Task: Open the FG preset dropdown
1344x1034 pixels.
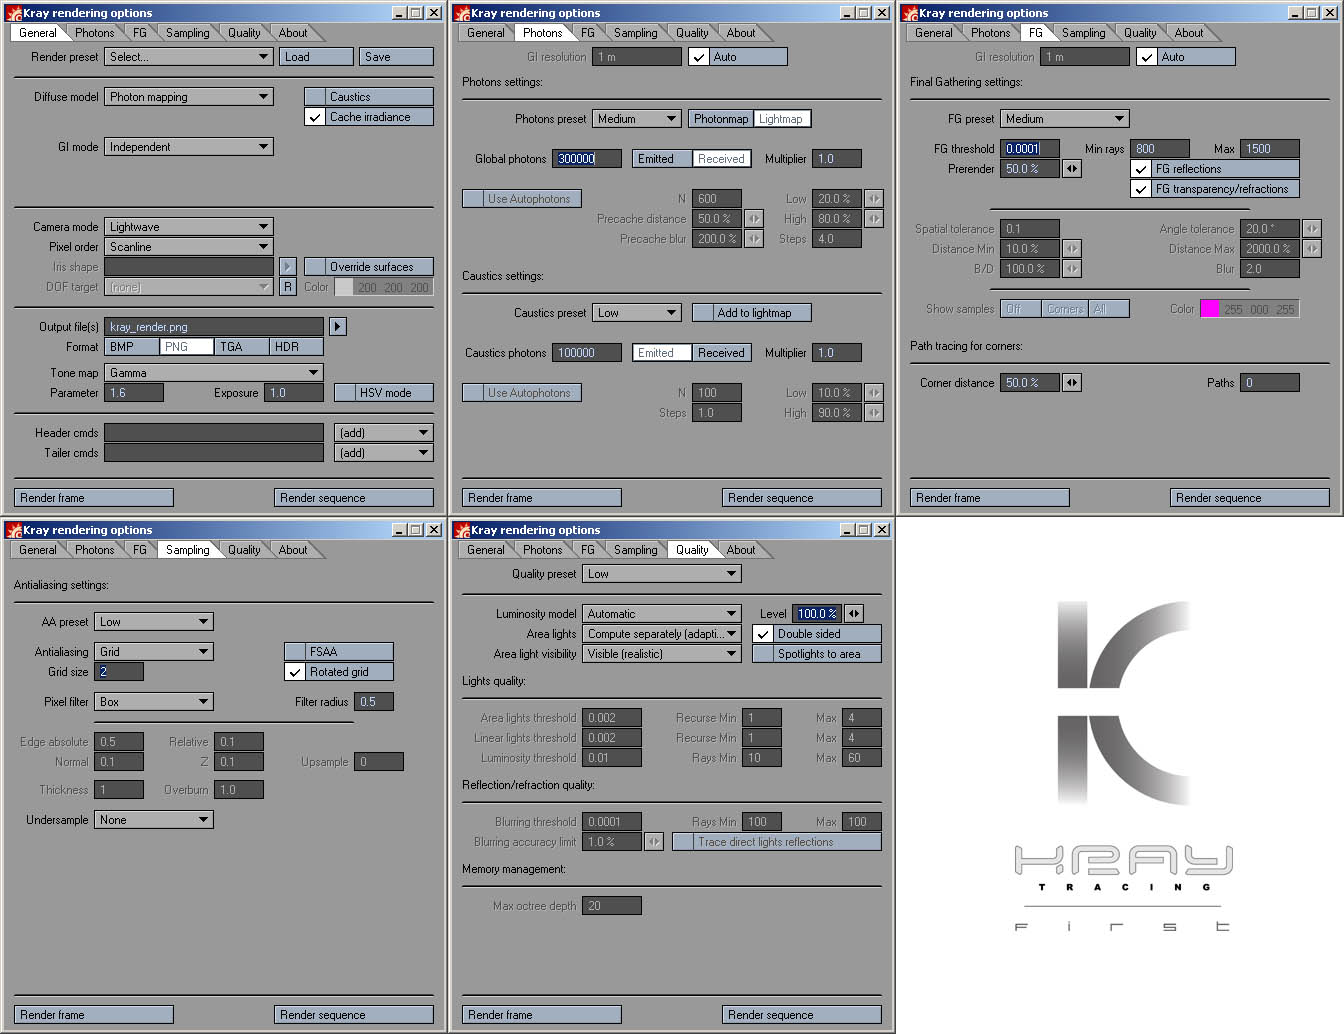Action: [1065, 118]
